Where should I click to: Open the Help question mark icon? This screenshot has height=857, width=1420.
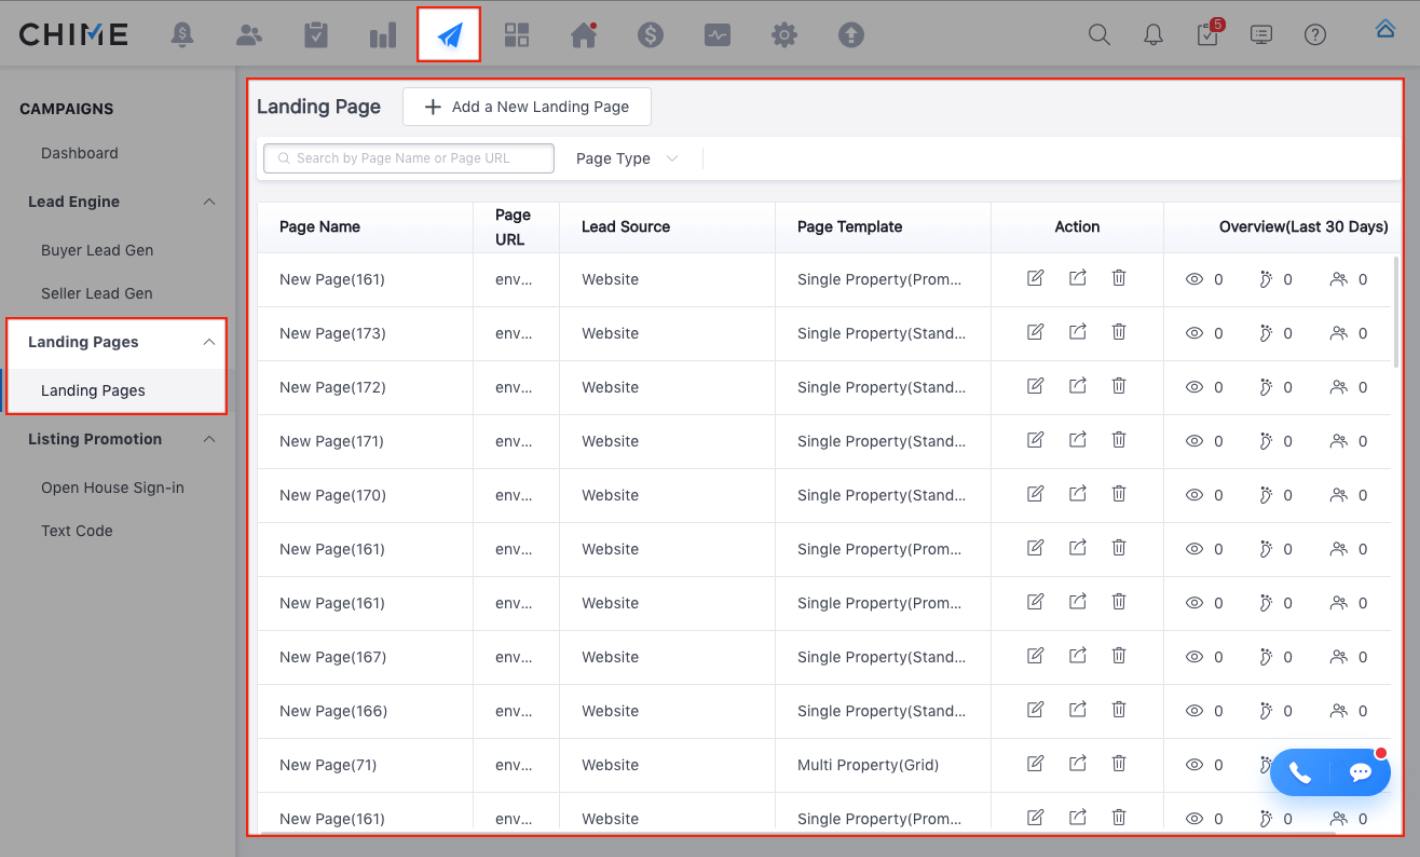[1315, 35]
